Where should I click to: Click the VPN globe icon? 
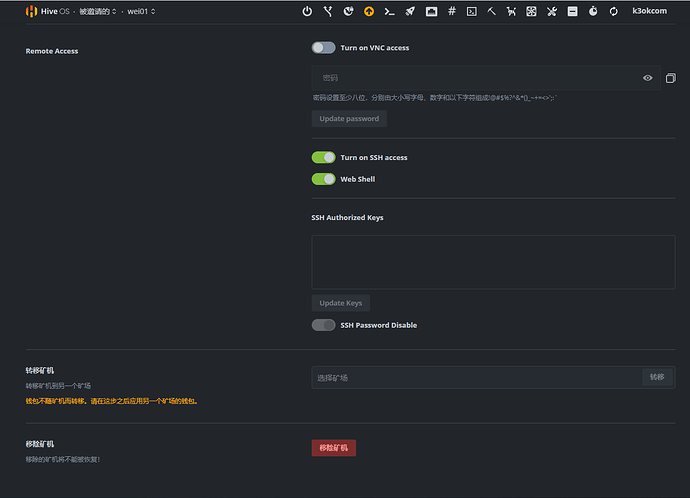(349, 11)
